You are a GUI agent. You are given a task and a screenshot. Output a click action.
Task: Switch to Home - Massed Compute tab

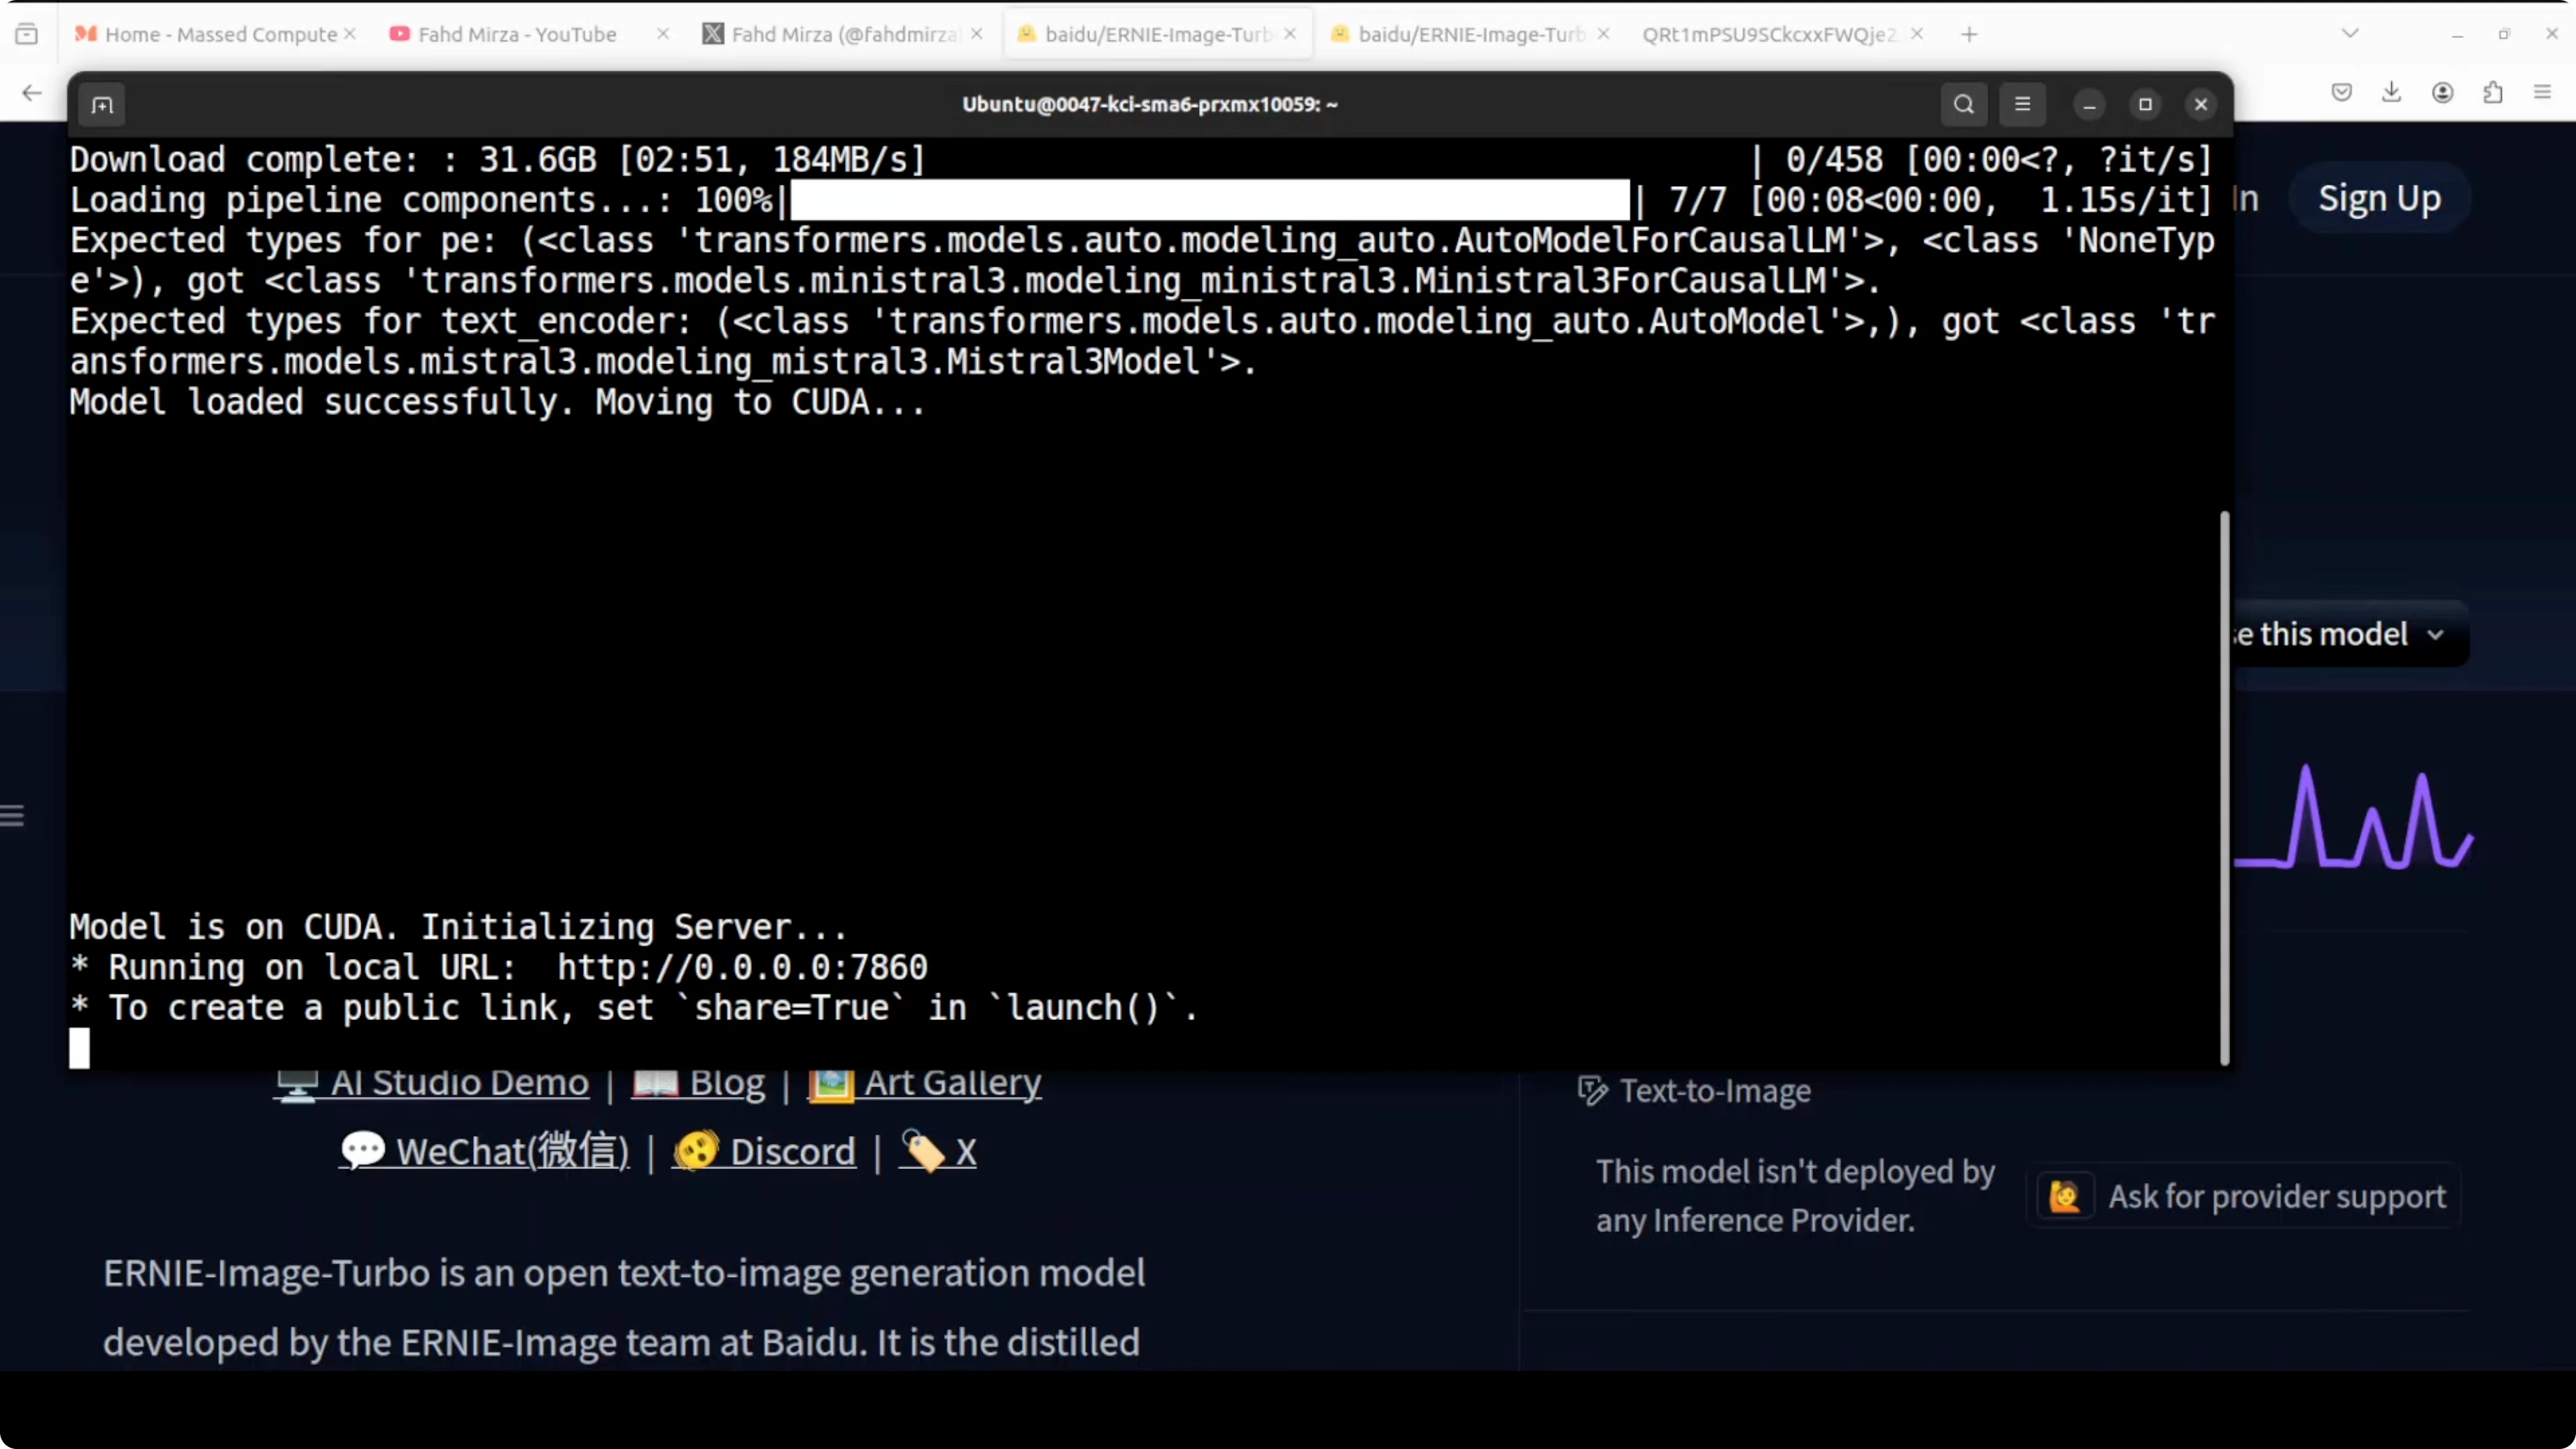pyautogui.click(x=220, y=34)
